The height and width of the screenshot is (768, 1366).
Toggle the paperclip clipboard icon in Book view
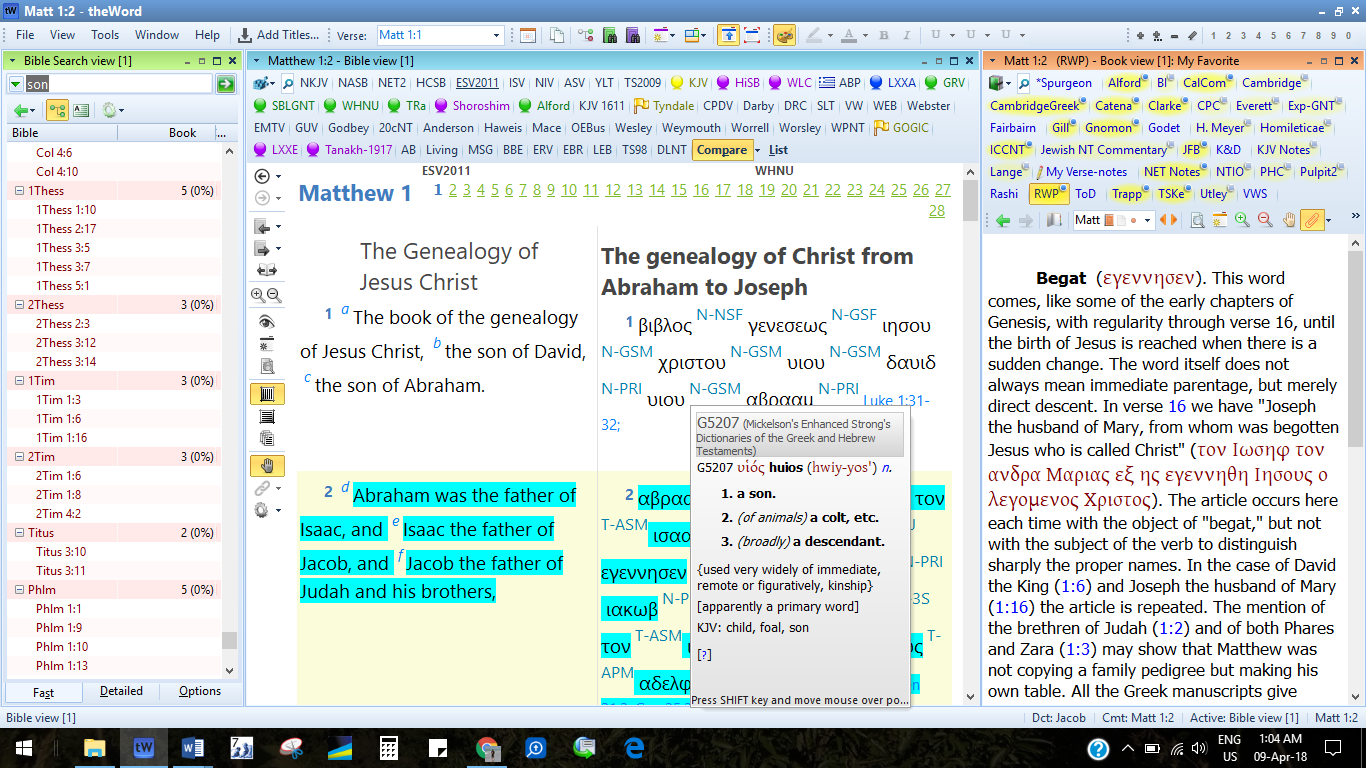[x=1311, y=219]
